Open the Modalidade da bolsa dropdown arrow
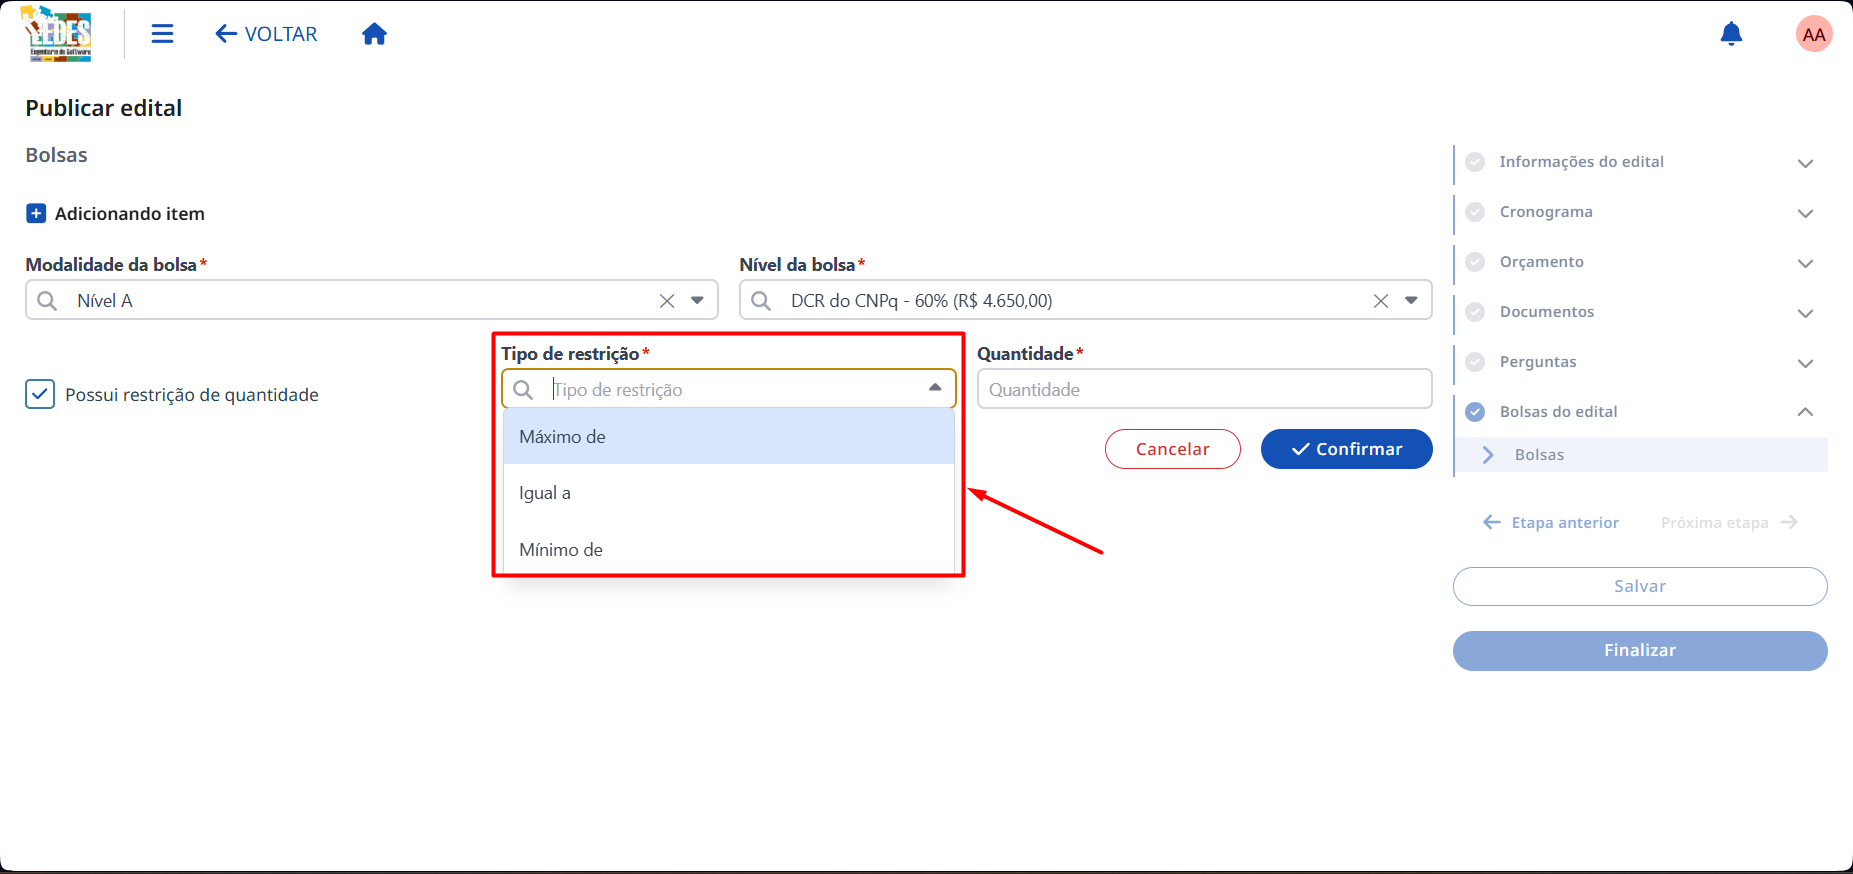 click(697, 301)
